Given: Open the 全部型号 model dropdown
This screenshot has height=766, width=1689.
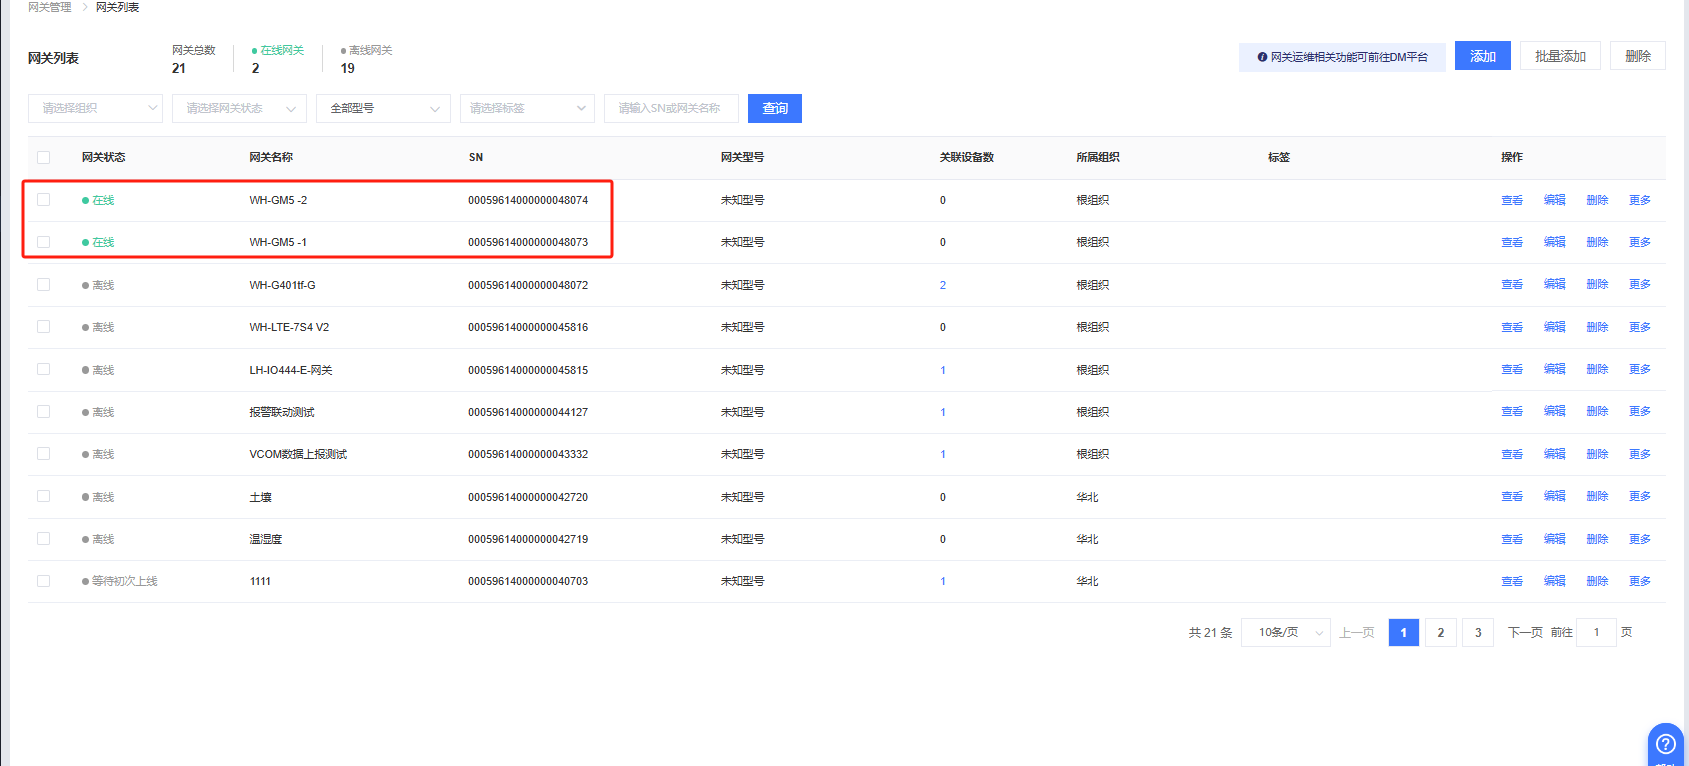Looking at the screenshot, I should tap(383, 108).
